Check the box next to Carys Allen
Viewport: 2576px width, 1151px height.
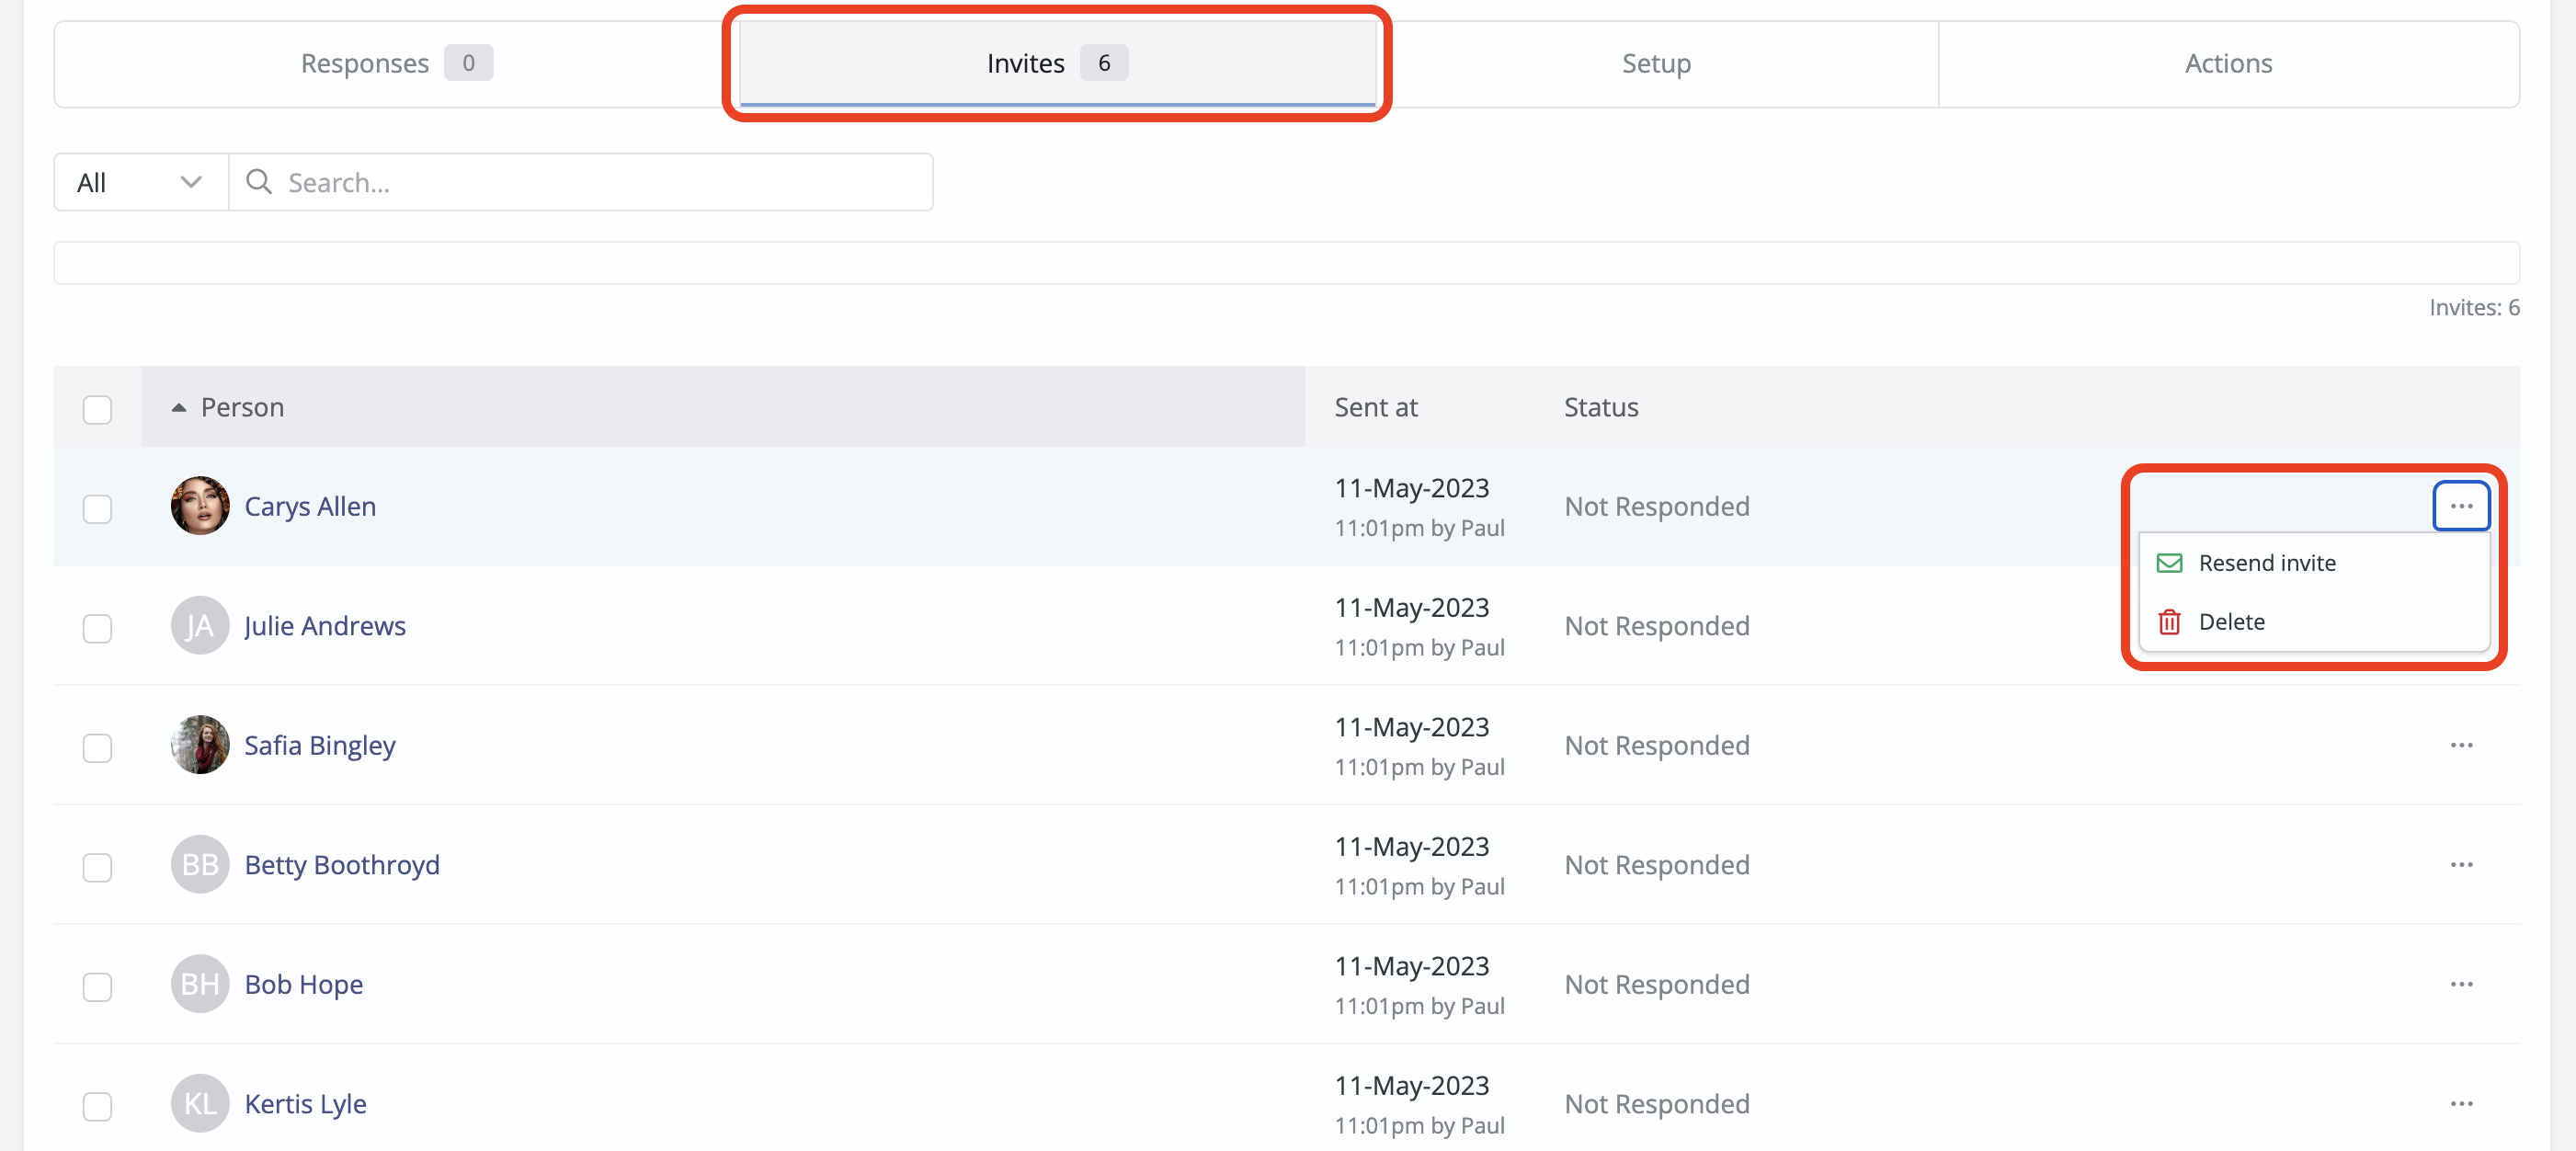coord(97,509)
